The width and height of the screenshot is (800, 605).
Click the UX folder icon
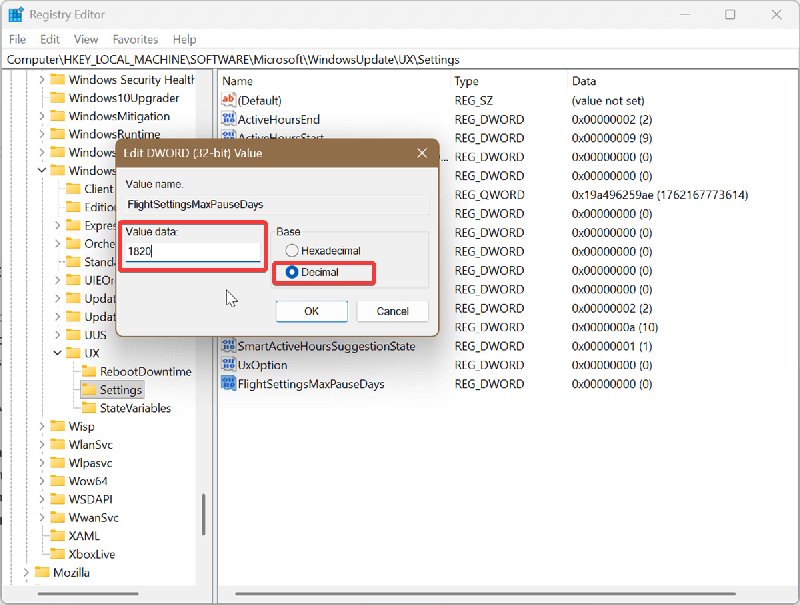pyautogui.click(x=73, y=353)
